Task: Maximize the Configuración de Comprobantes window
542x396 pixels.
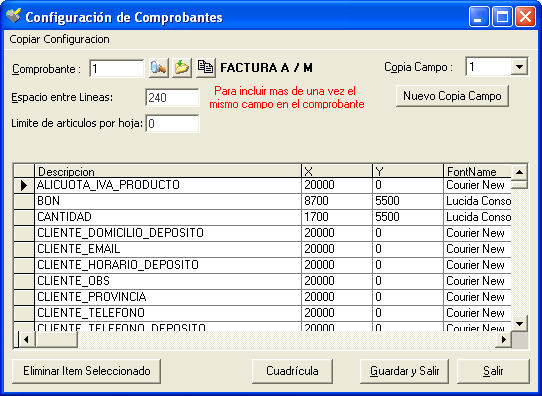Action: (x=502, y=17)
